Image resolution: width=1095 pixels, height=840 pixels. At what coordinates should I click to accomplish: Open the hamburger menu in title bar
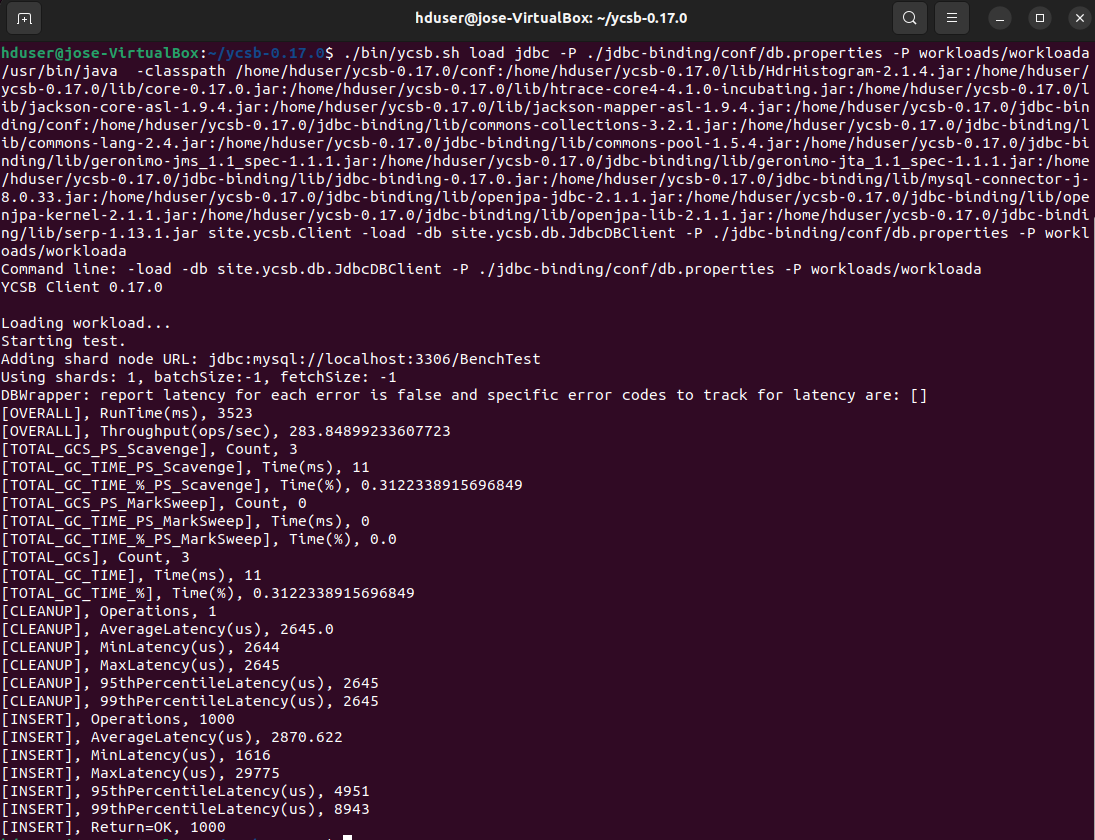pyautogui.click(x=952, y=18)
